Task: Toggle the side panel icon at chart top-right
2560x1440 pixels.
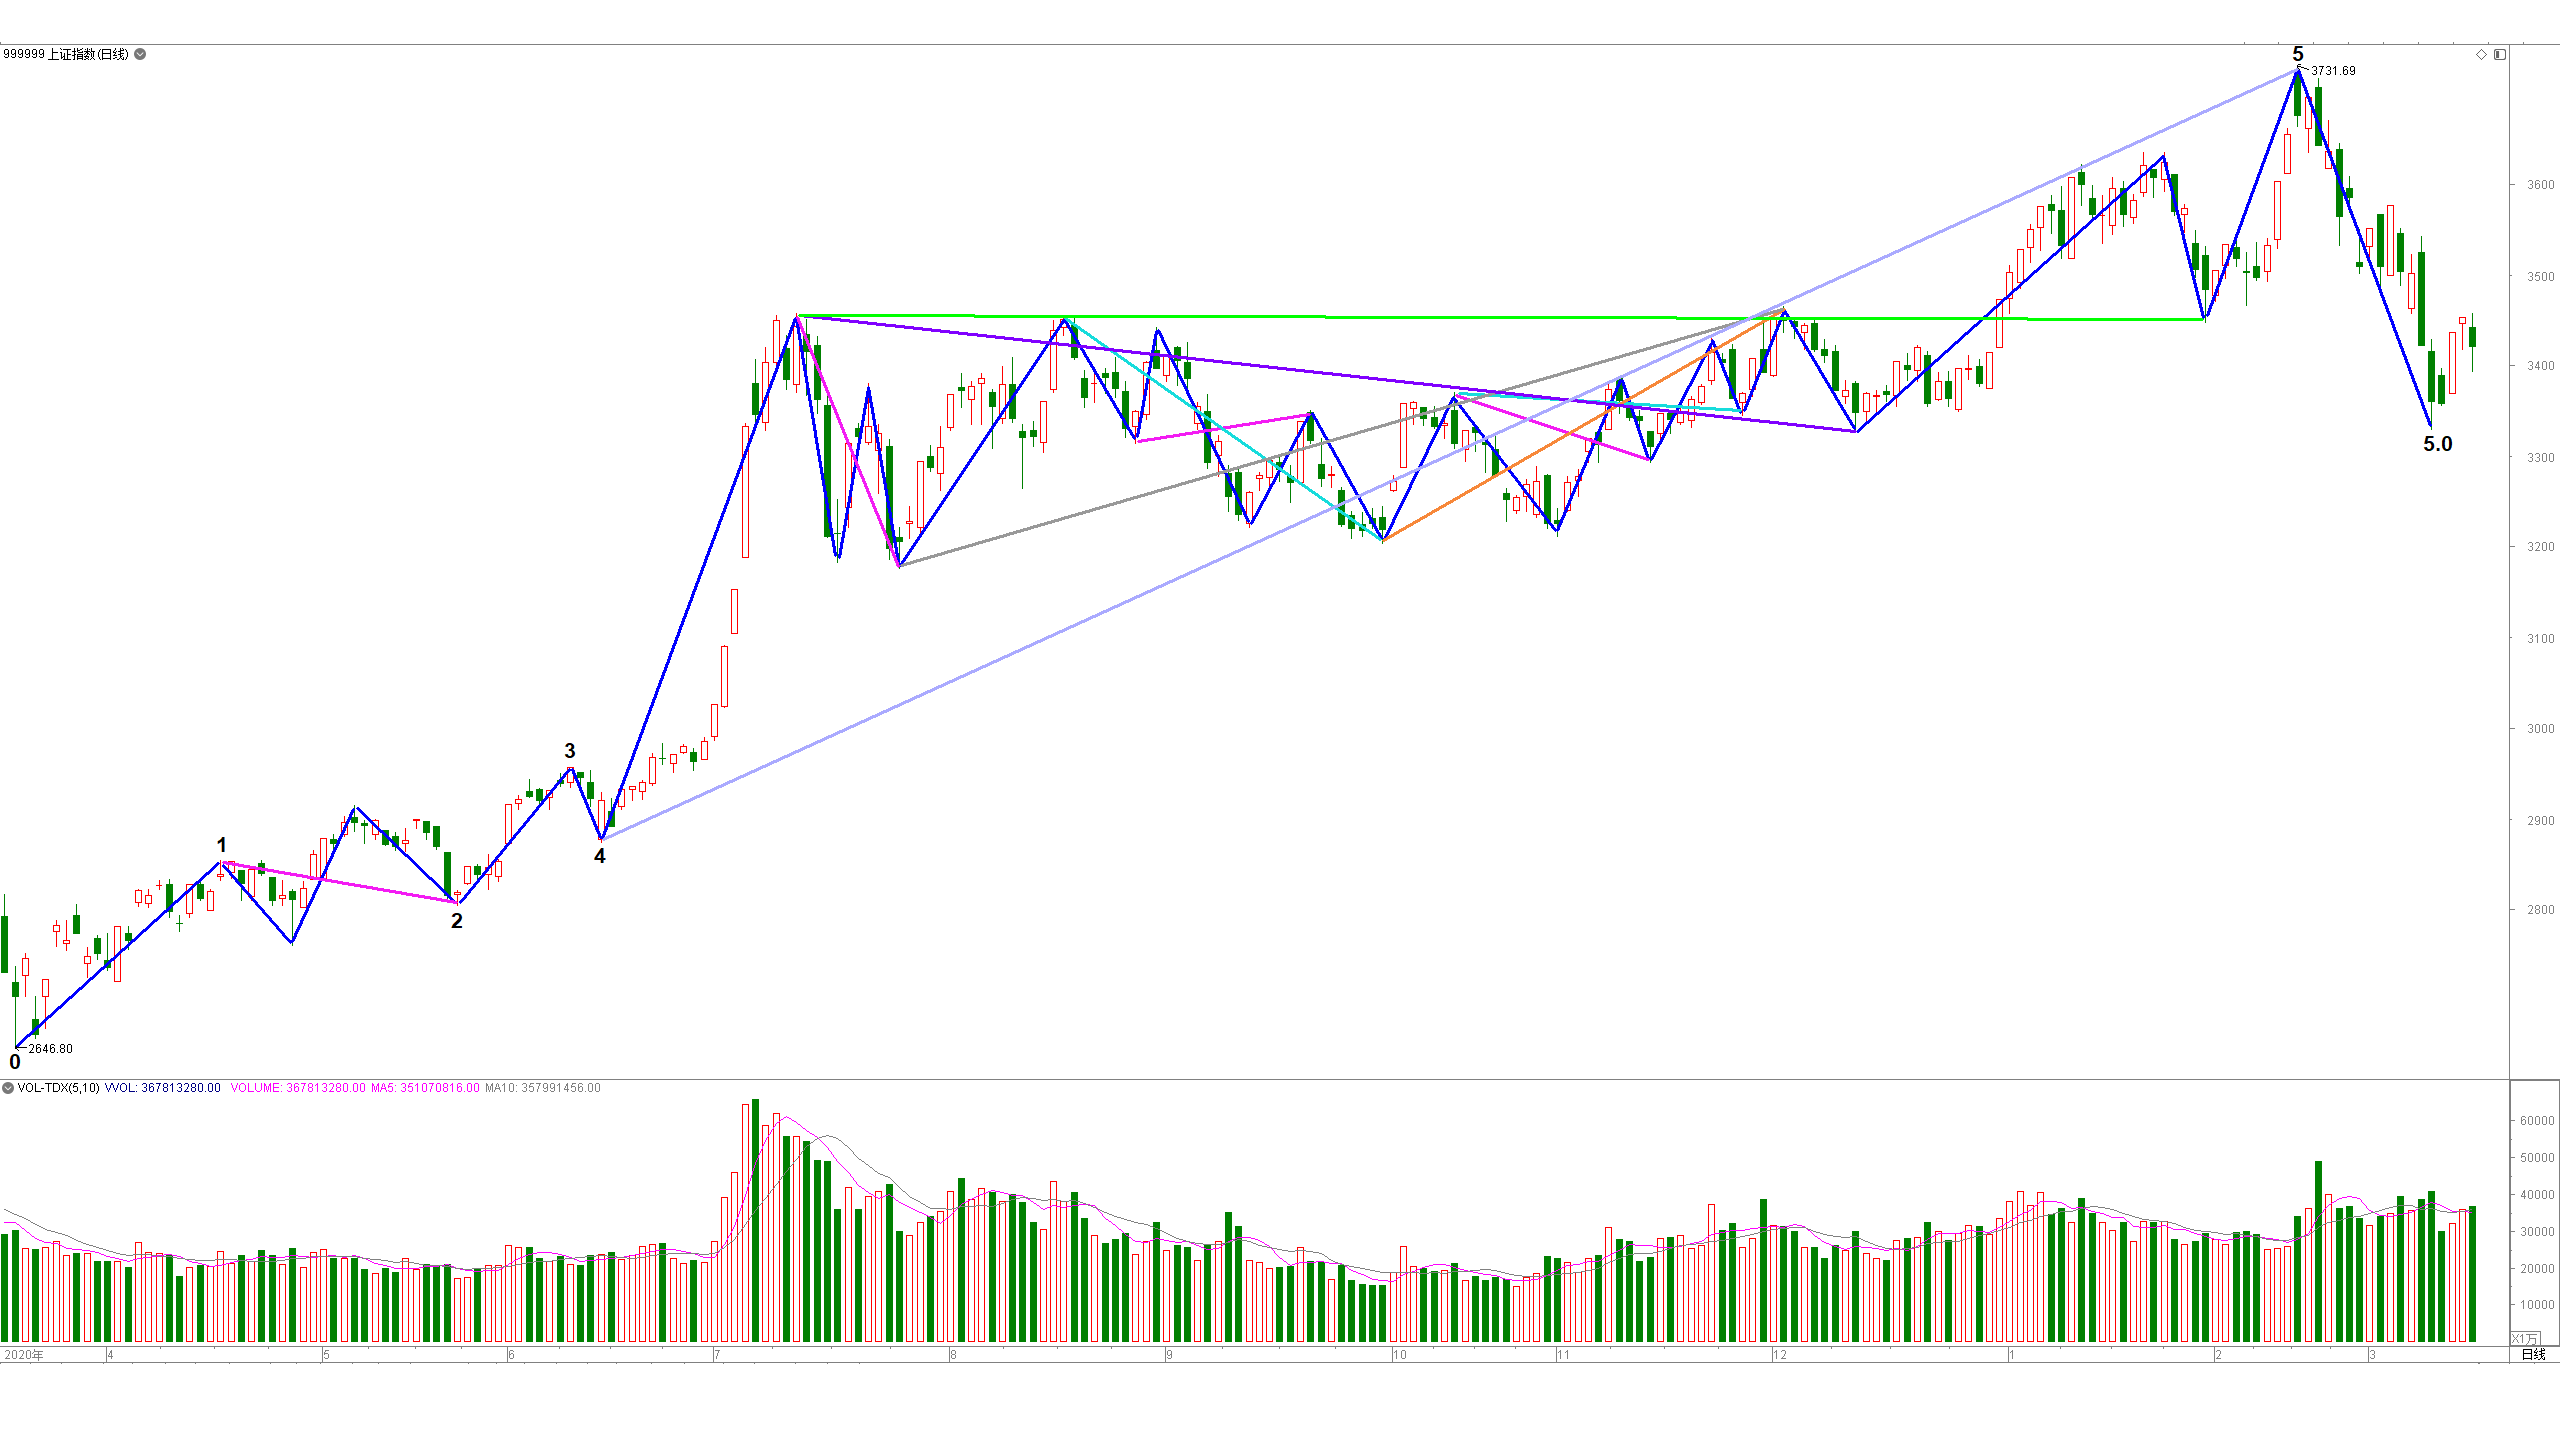Action: pos(2500,54)
